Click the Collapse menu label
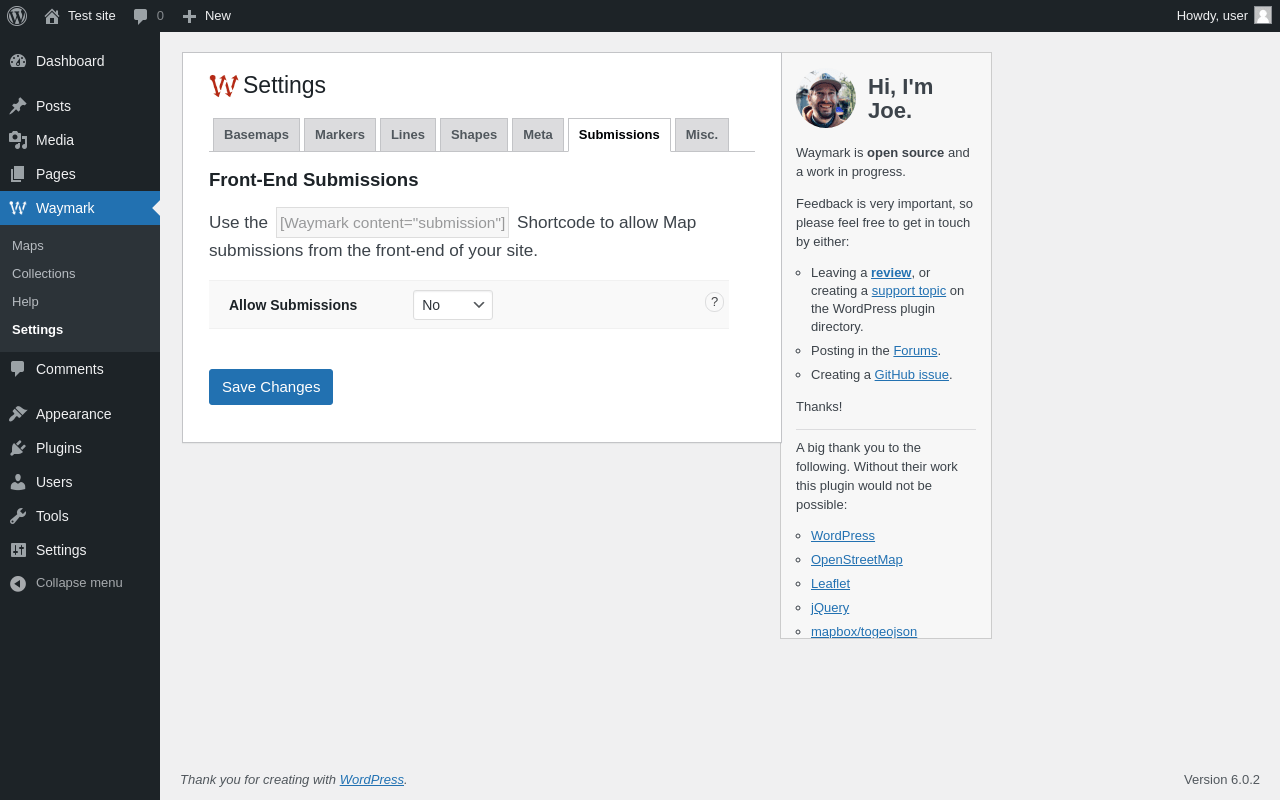The width and height of the screenshot is (1280, 800). pos(79,583)
